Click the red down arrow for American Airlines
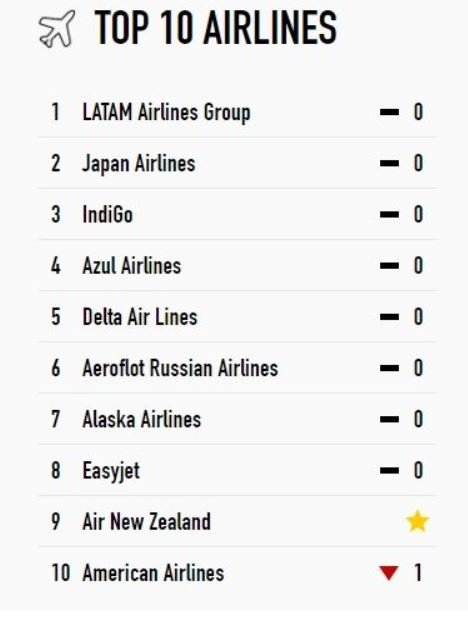The width and height of the screenshot is (468, 621). [388, 573]
